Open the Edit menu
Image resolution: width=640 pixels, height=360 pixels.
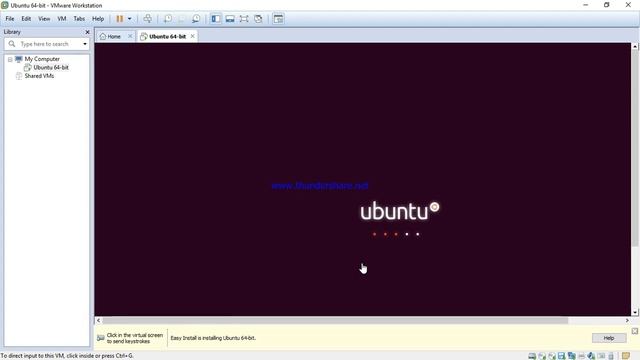coord(26,19)
